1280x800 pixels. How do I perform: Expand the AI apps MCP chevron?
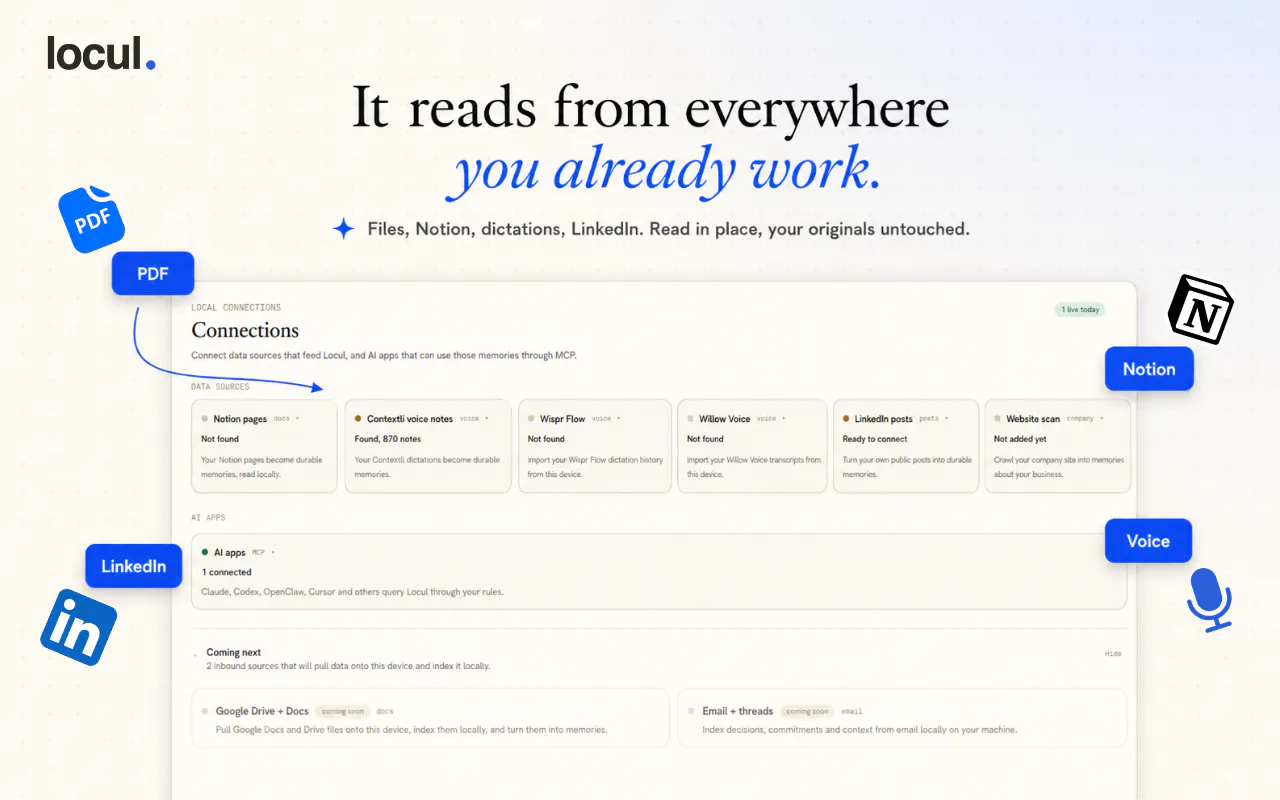point(273,552)
